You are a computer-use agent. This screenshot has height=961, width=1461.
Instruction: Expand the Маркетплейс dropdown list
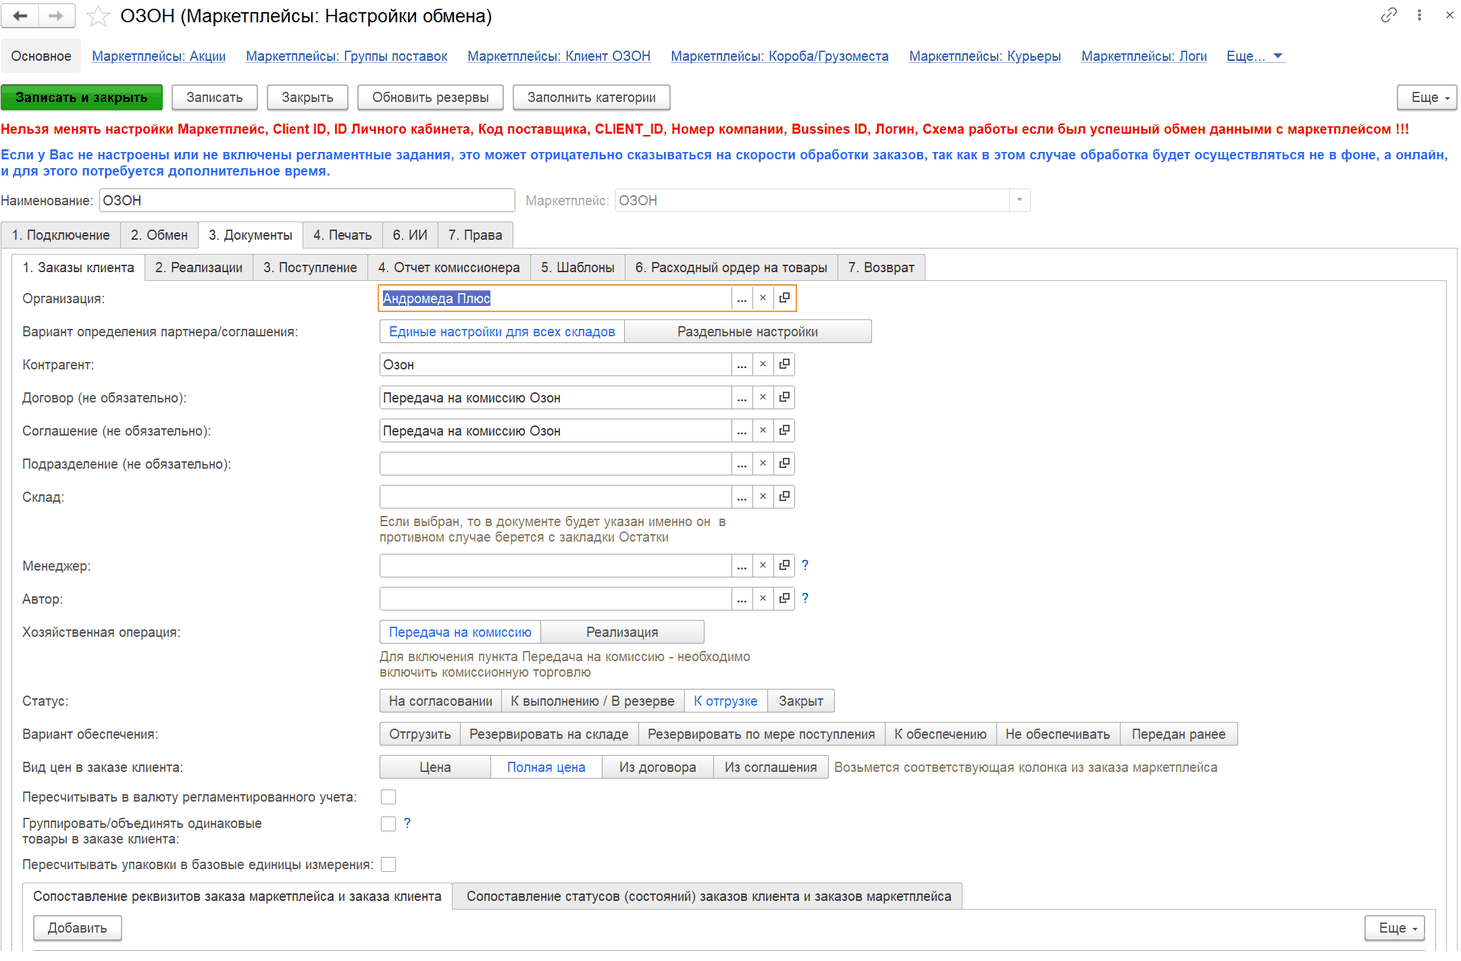click(x=1019, y=200)
